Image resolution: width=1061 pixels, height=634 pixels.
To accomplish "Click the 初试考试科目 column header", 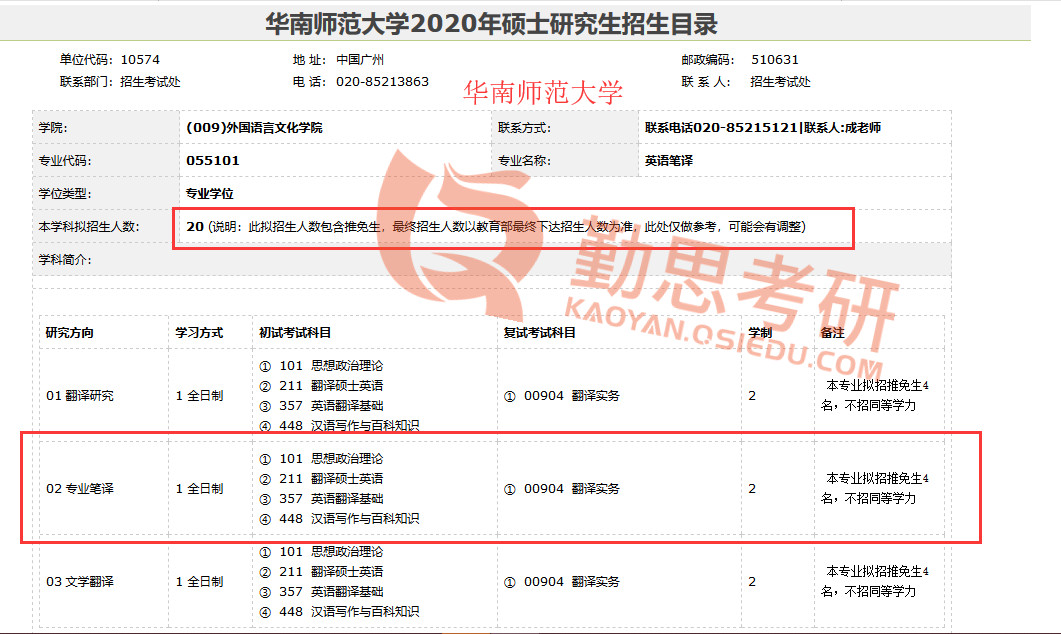I will click(x=295, y=333).
